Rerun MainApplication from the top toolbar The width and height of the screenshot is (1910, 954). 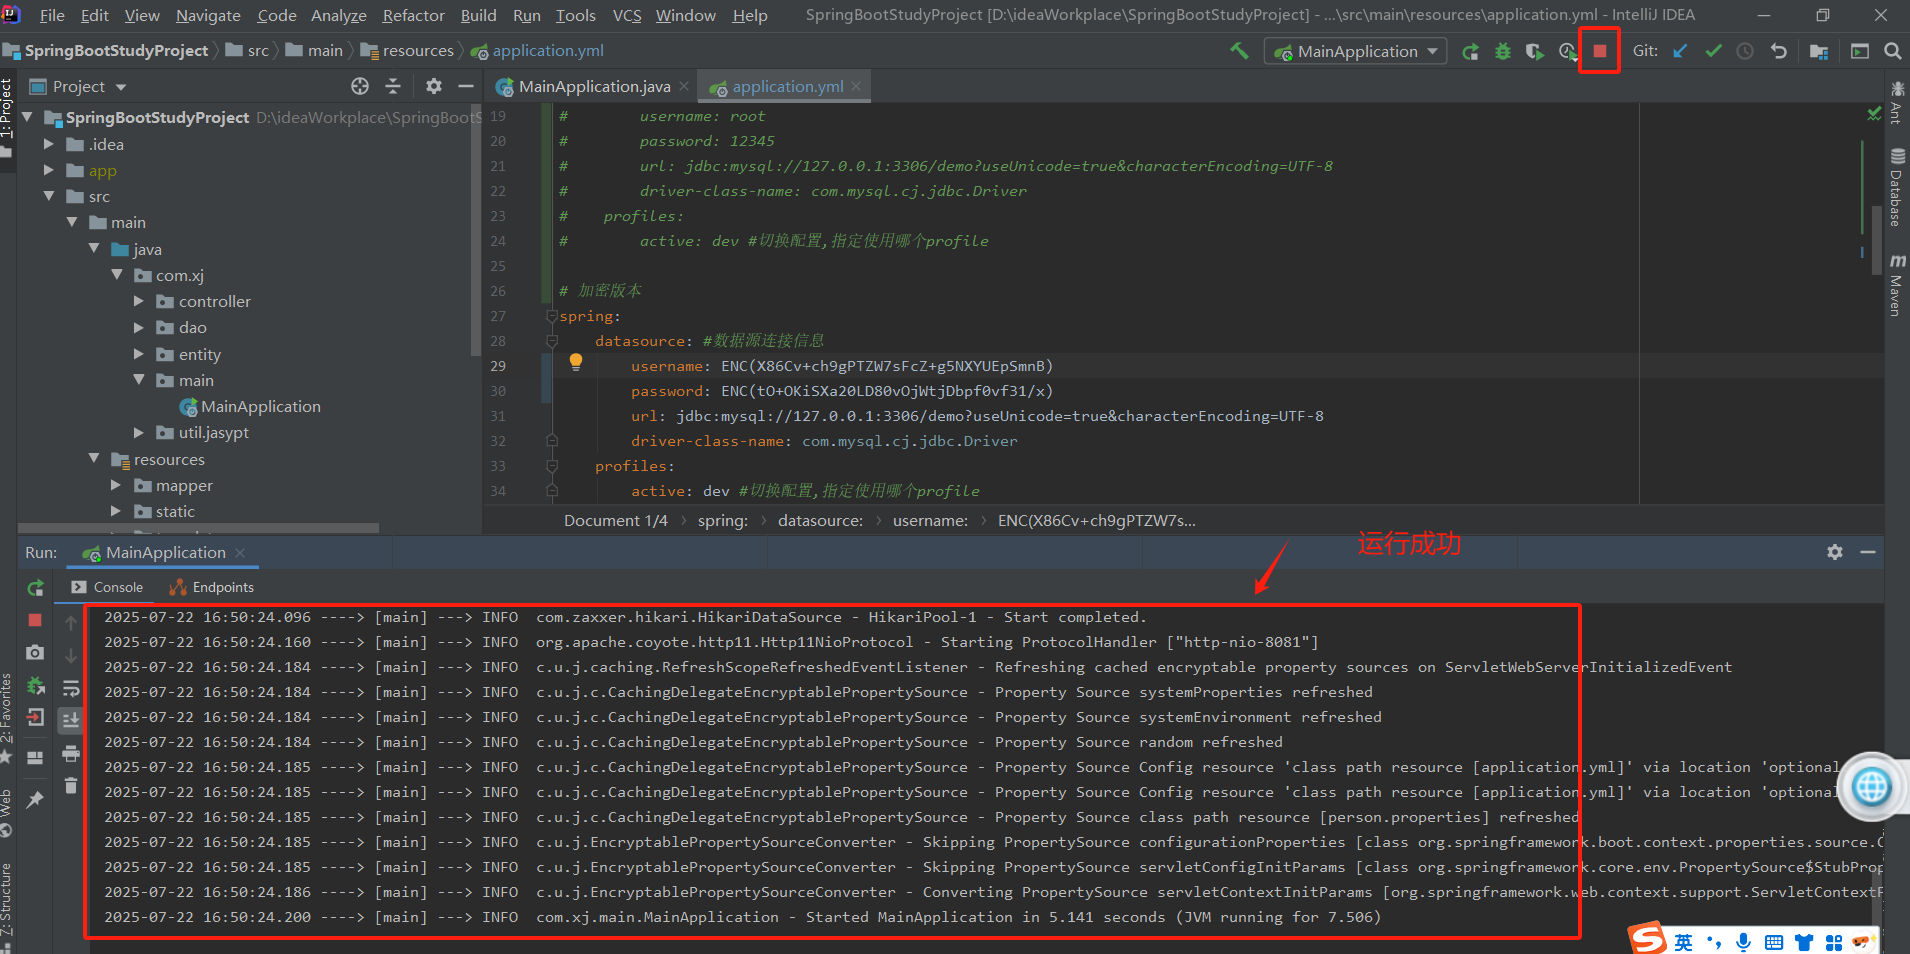[x=1470, y=51]
